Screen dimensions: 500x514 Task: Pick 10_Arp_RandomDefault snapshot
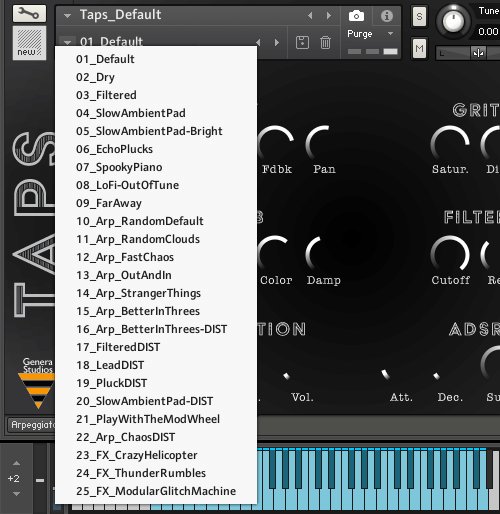[156, 221]
